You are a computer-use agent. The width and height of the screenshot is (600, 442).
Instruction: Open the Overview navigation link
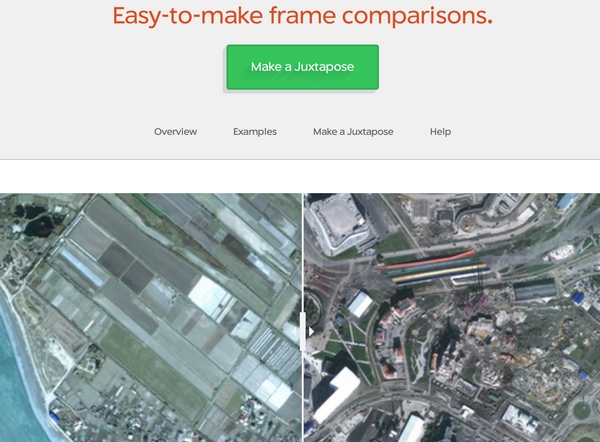pyautogui.click(x=175, y=132)
